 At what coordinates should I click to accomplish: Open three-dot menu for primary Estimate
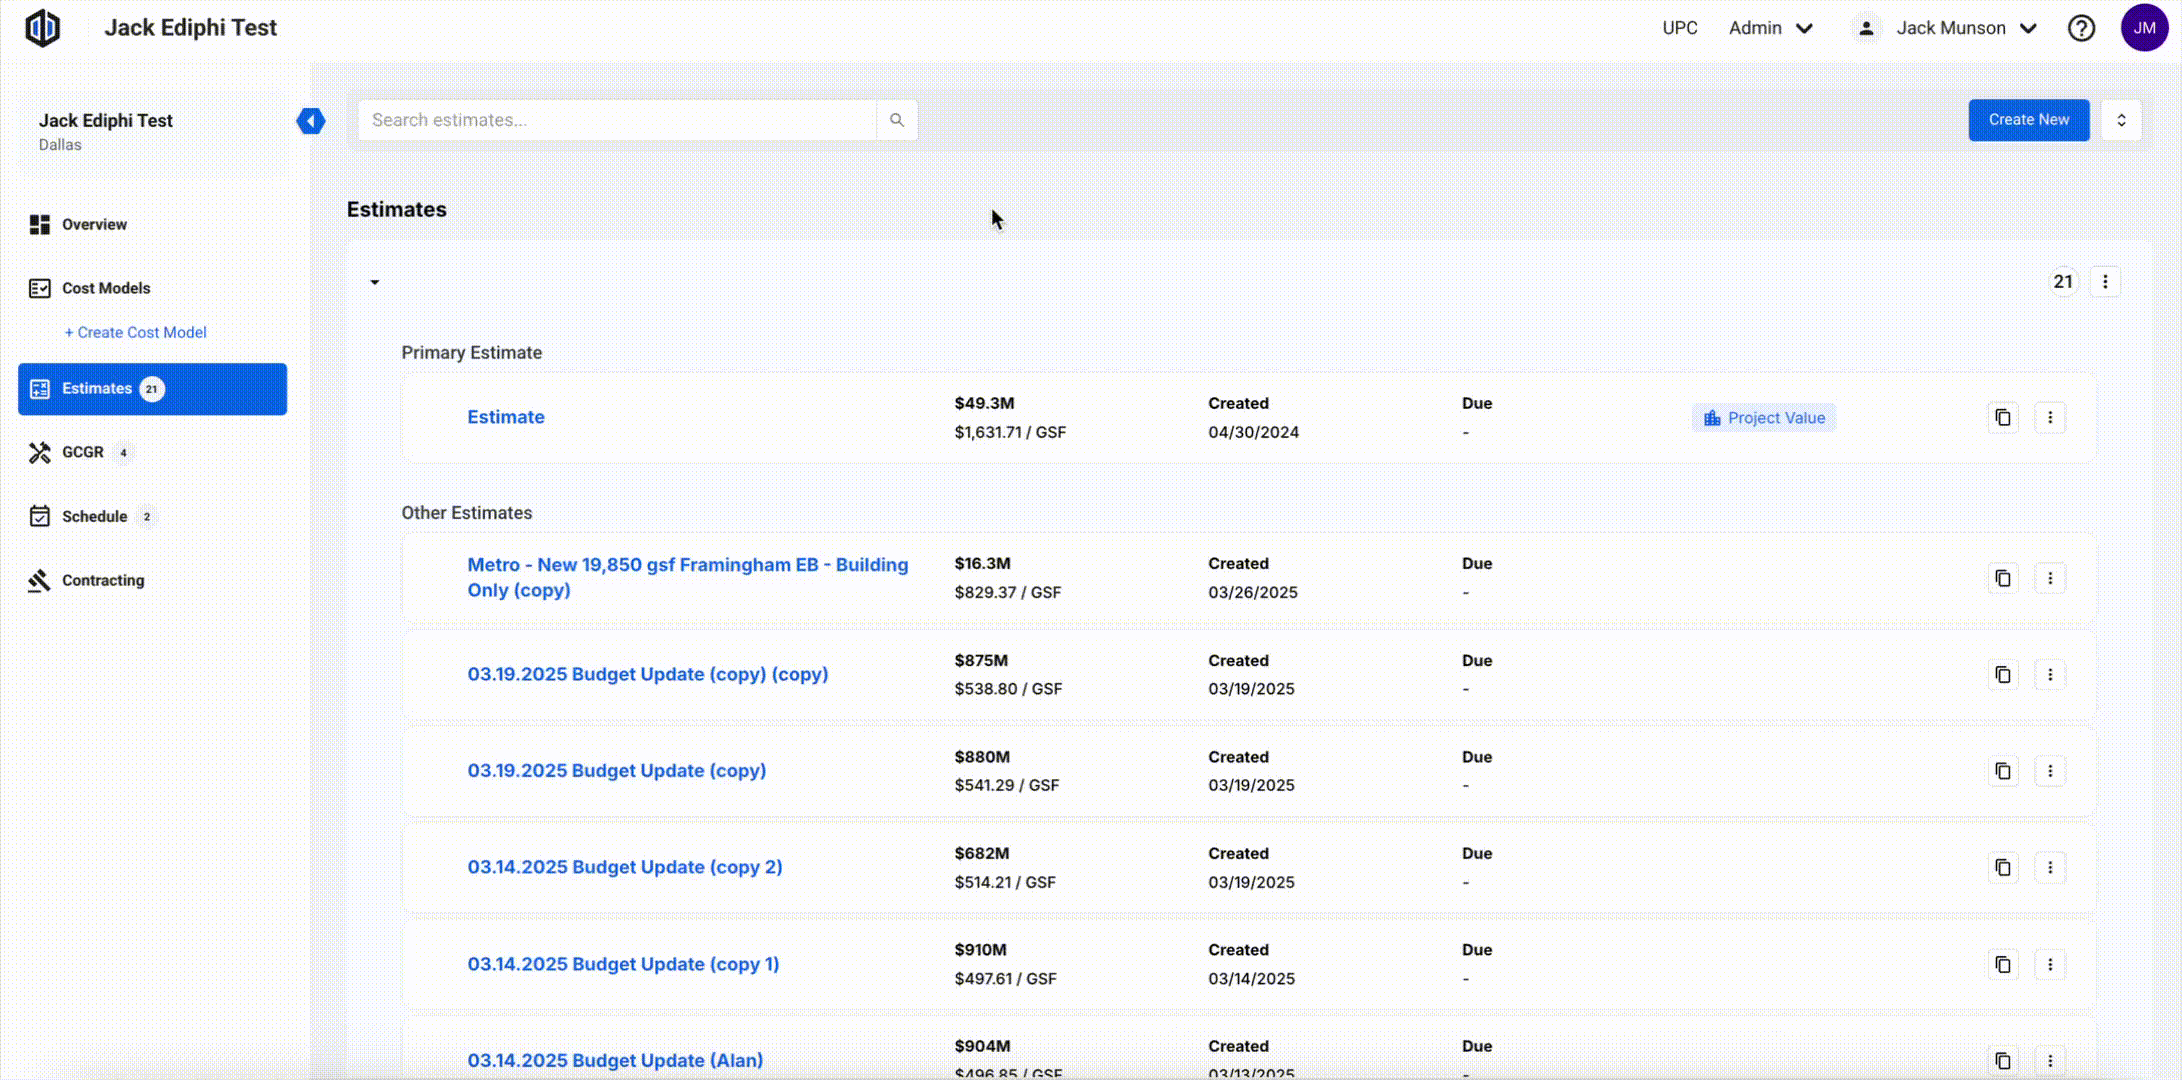coord(2050,418)
